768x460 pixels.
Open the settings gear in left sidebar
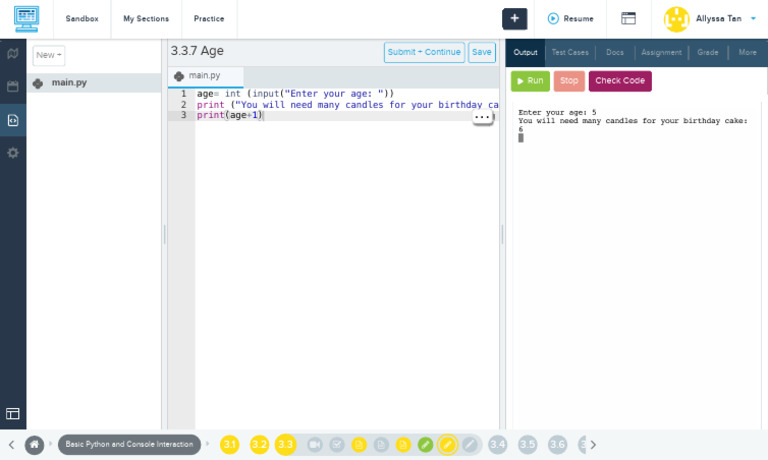point(13,153)
